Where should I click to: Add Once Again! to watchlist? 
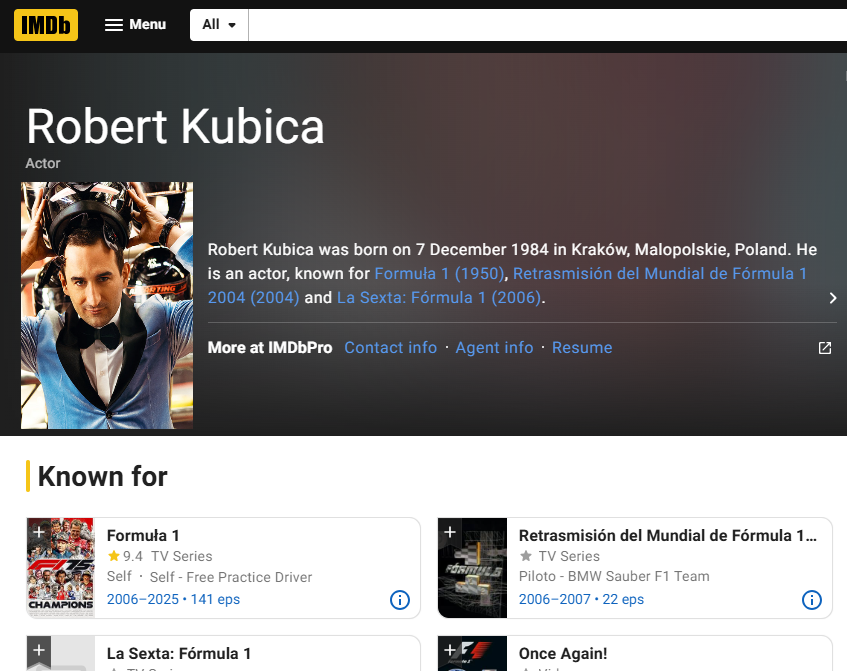[450, 650]
